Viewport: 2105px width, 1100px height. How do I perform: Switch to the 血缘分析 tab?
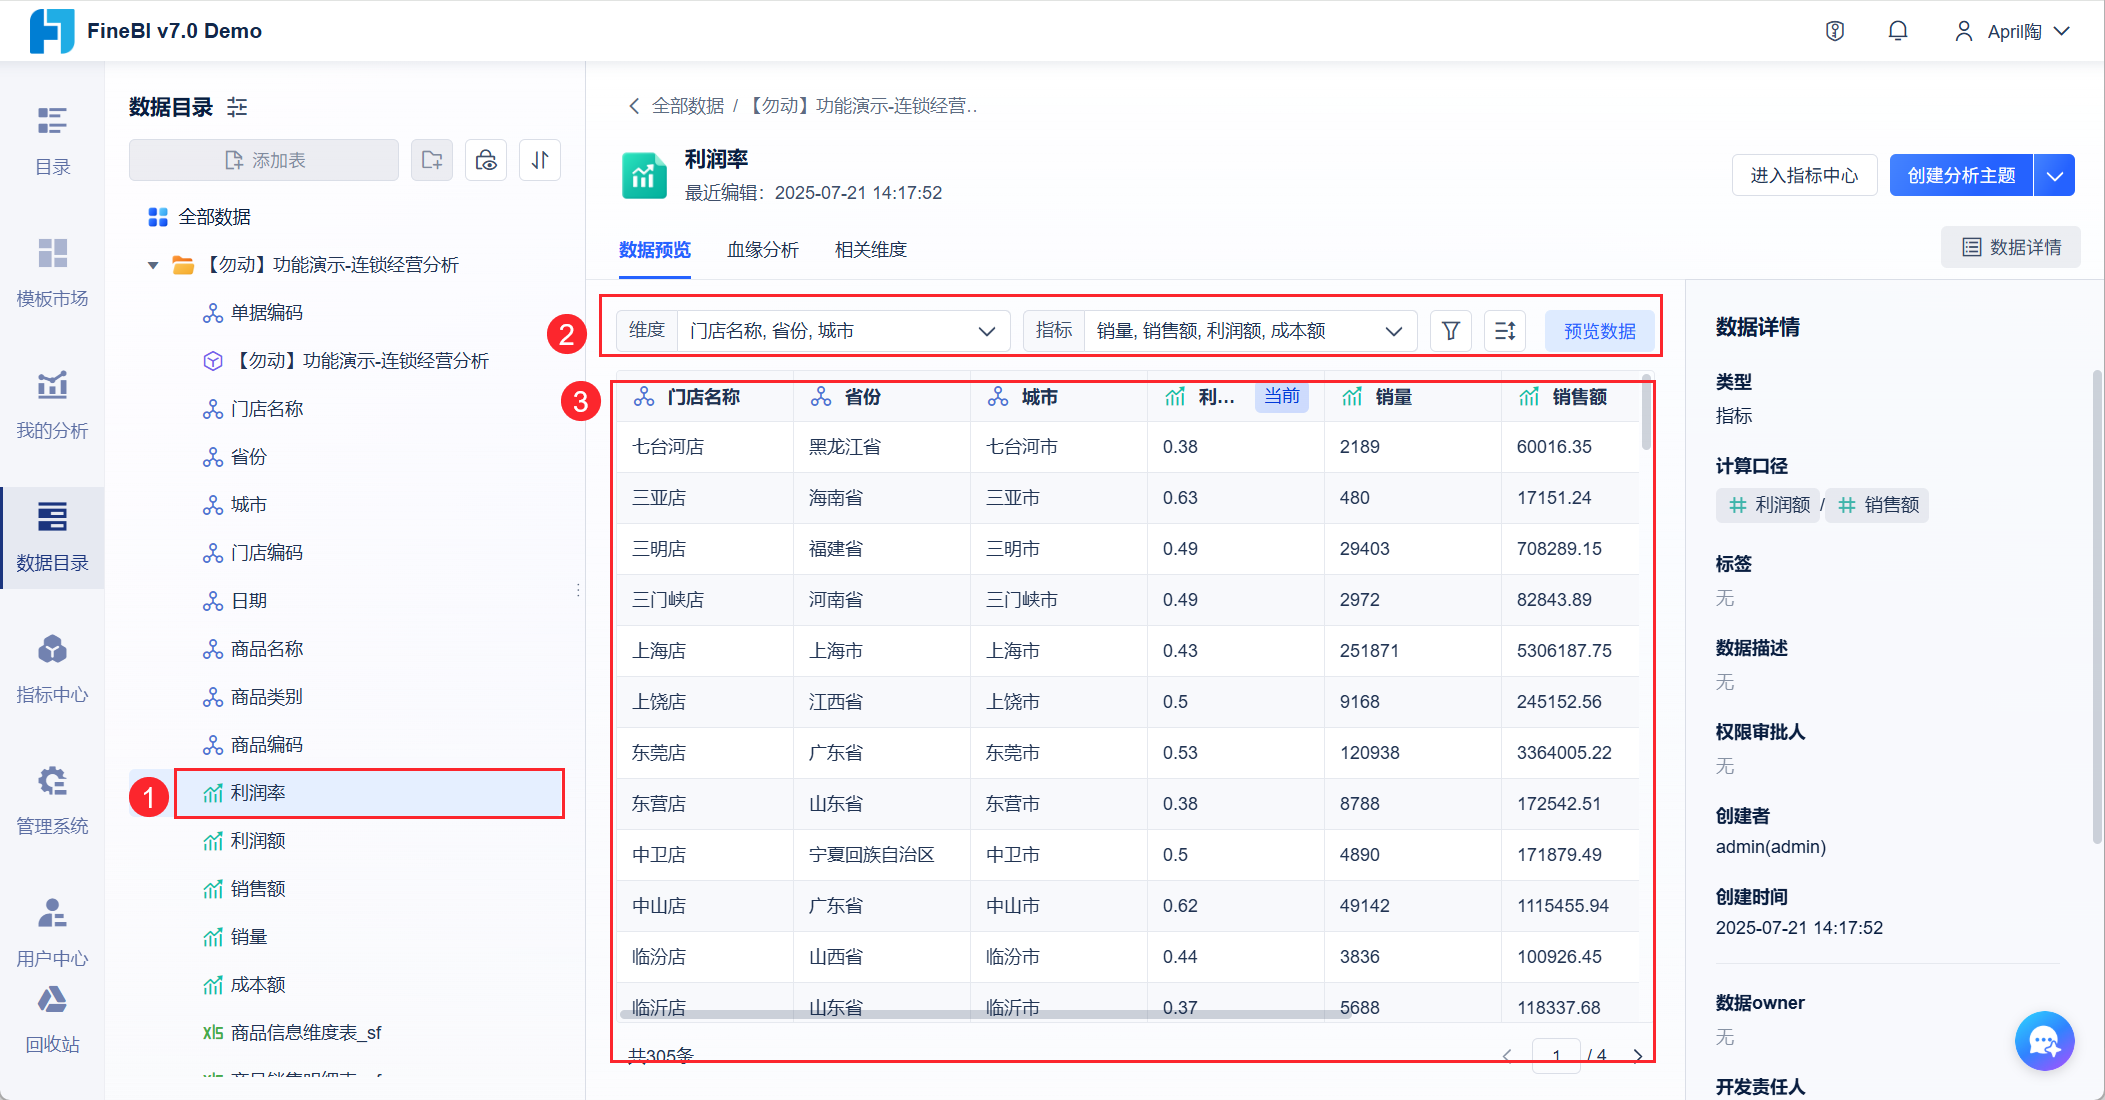(x=762, y=250)
